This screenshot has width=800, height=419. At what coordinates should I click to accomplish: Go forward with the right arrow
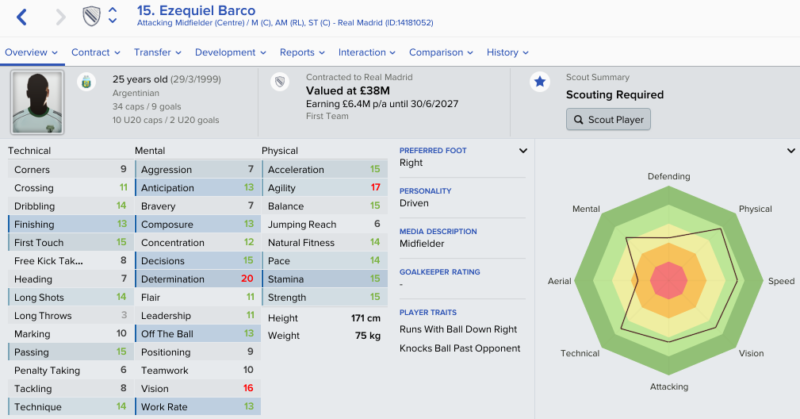(61, 17)
